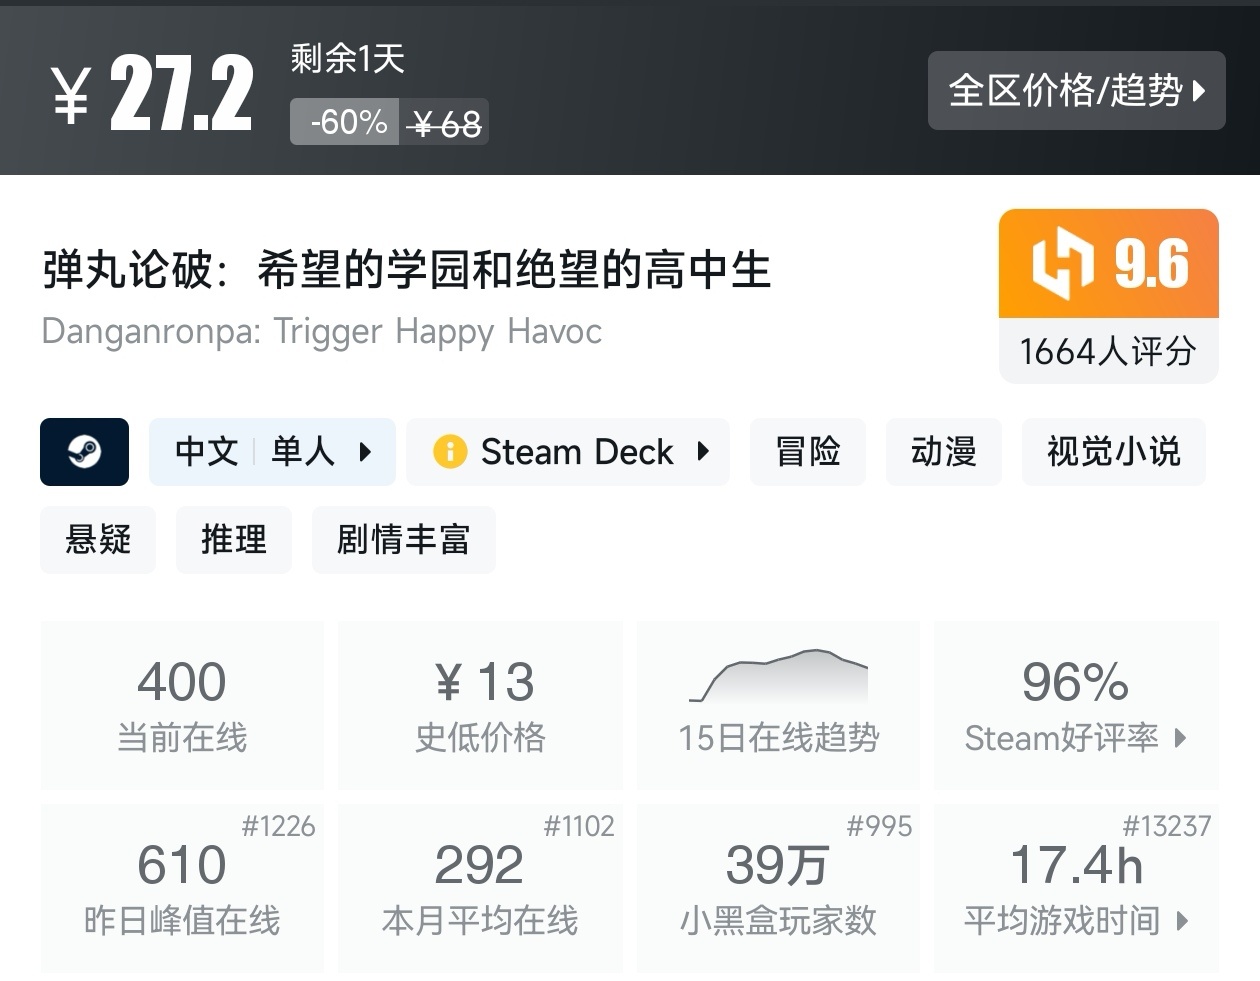Click the crossed-out ¥68 original price
Screen dimensions: 1260x981
[446, 123]
